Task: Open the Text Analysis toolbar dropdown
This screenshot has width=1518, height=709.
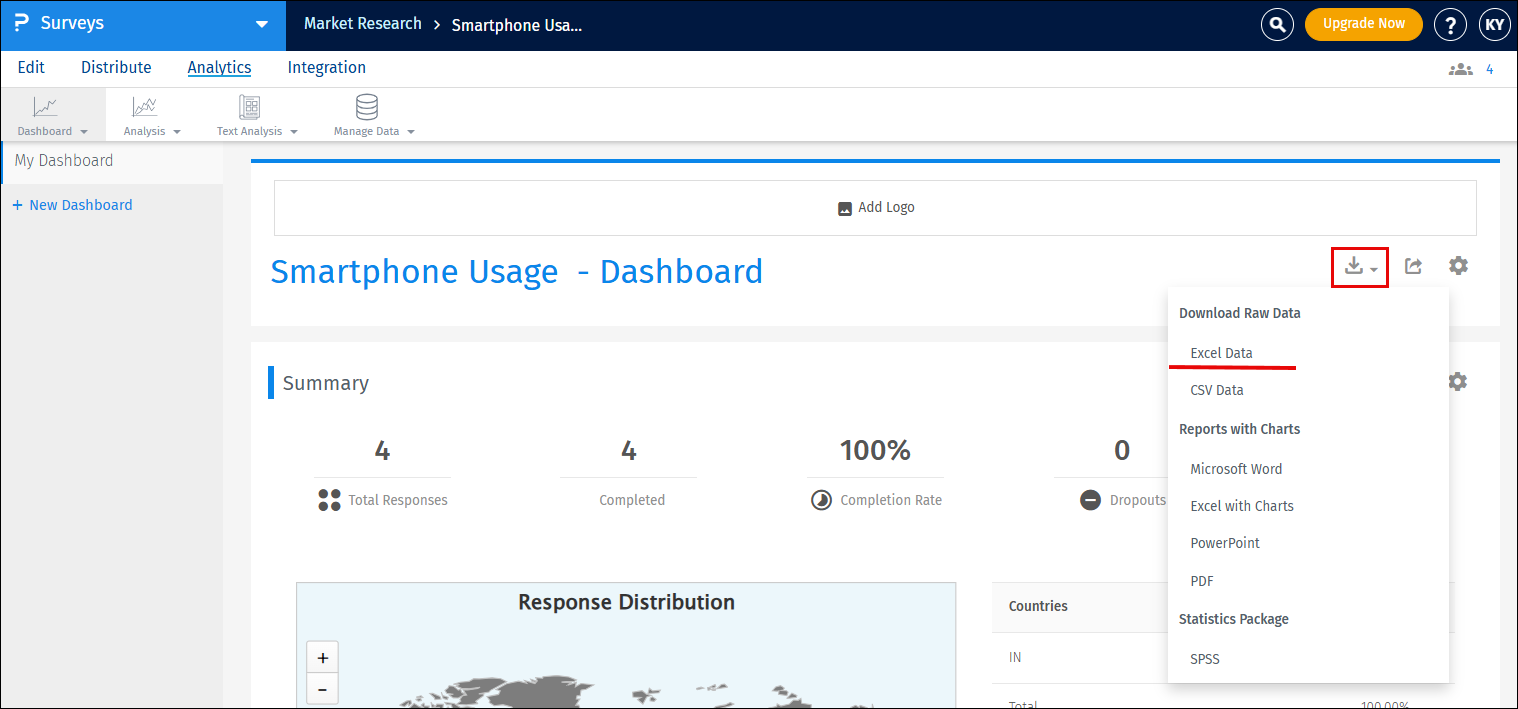Action: [257, 131]
